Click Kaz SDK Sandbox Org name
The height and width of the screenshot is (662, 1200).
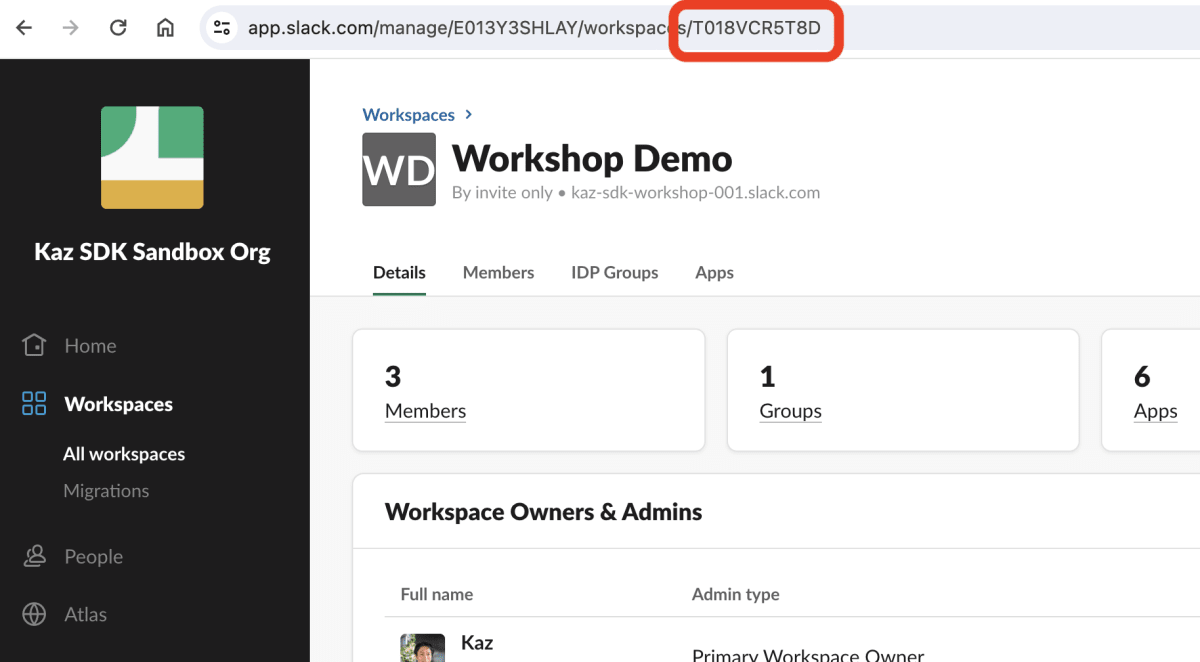click(152, 252)
